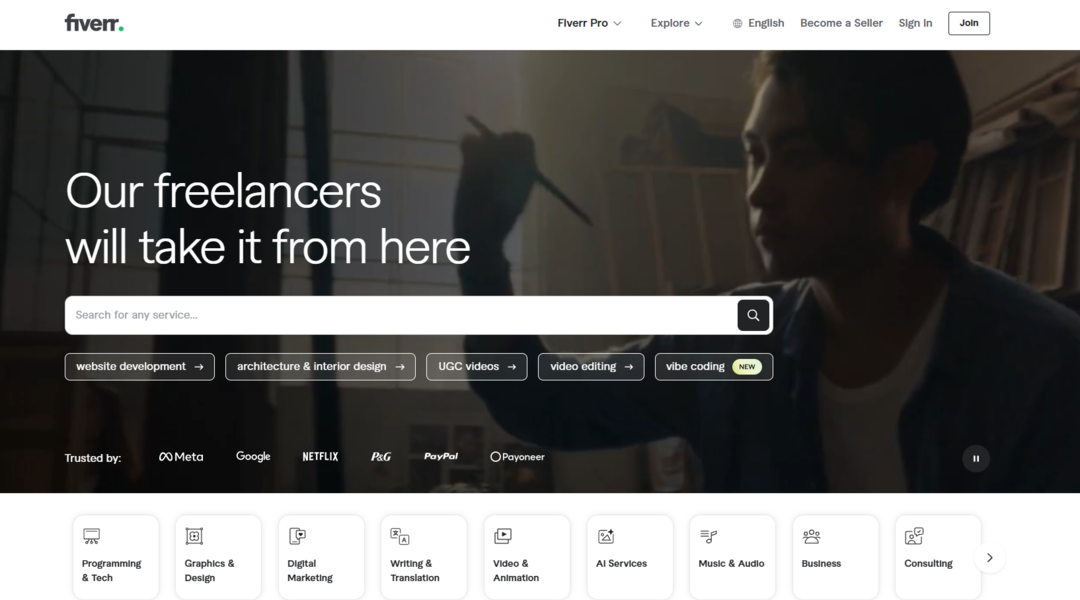Screen dimensions: 1080x600
Task: Pause the hero background video
Action: [976, 458]
